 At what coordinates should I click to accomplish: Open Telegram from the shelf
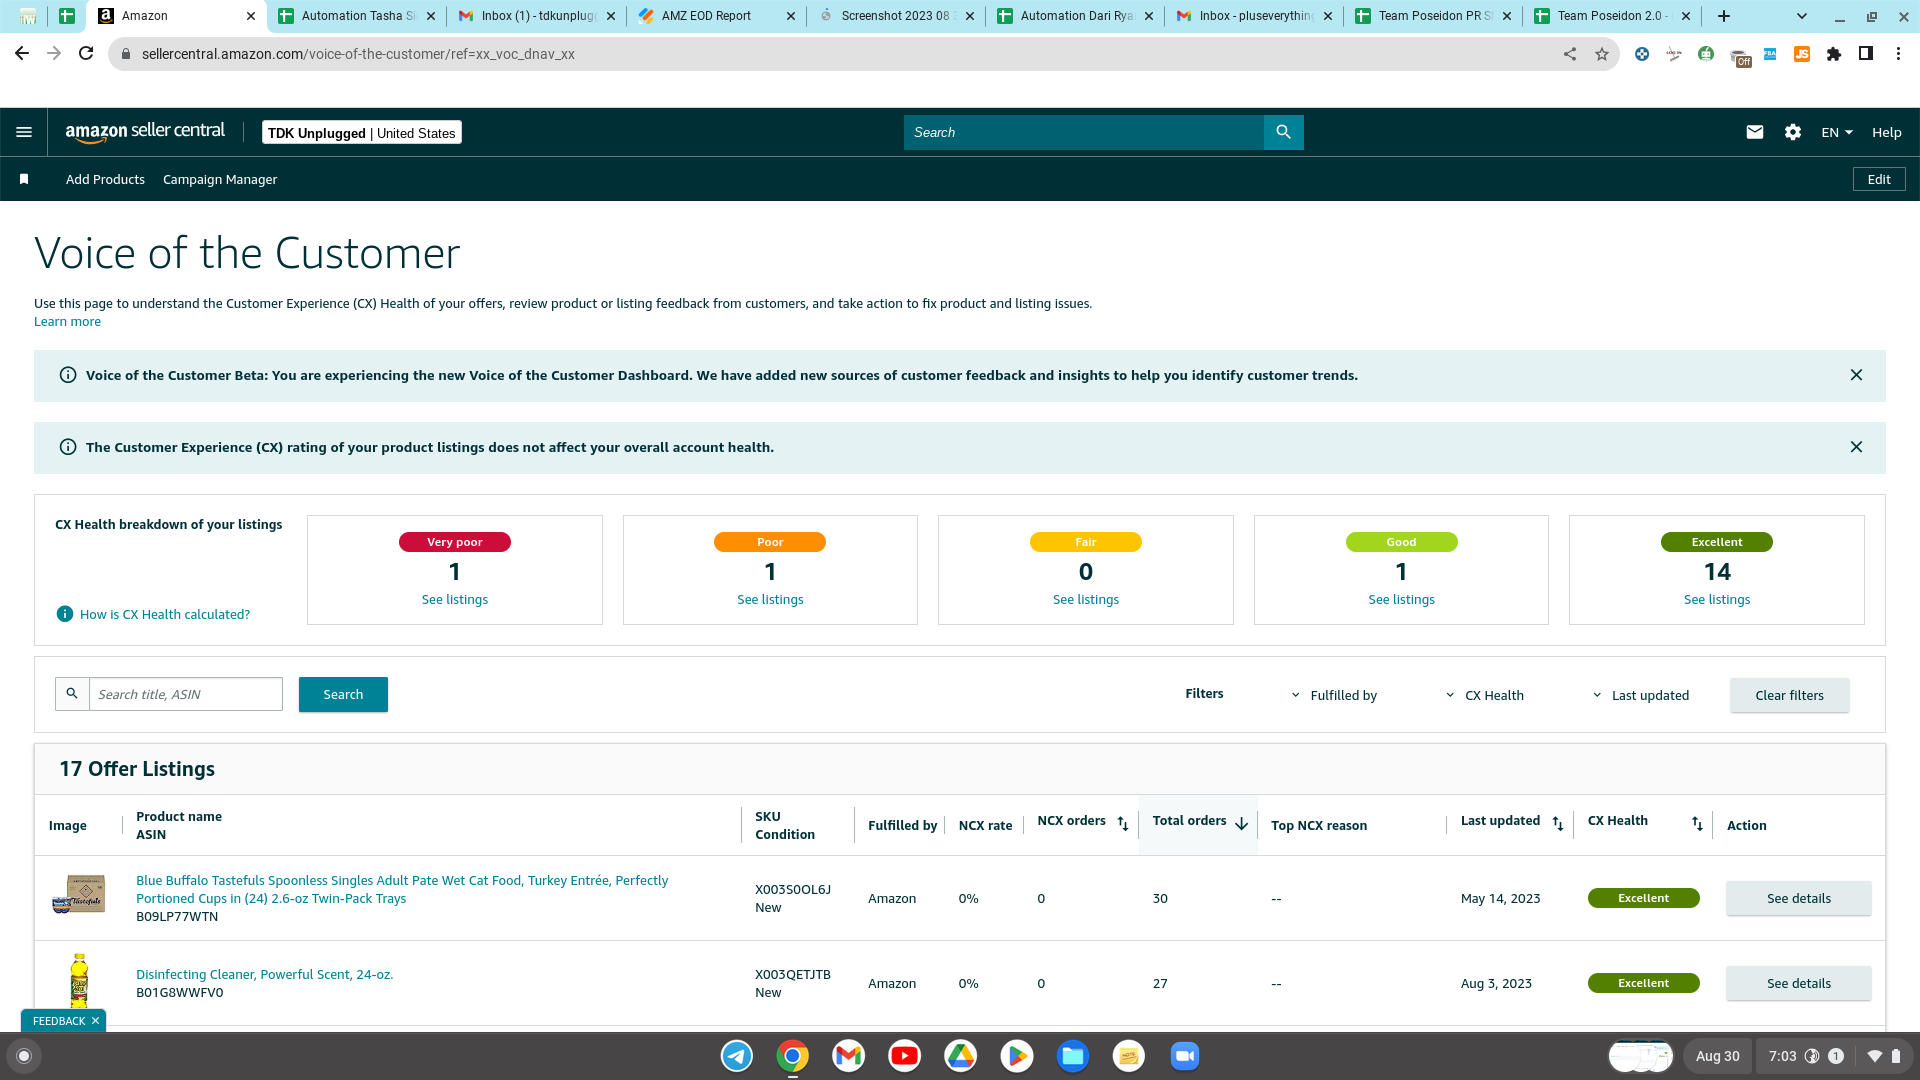pos(737,1056)
